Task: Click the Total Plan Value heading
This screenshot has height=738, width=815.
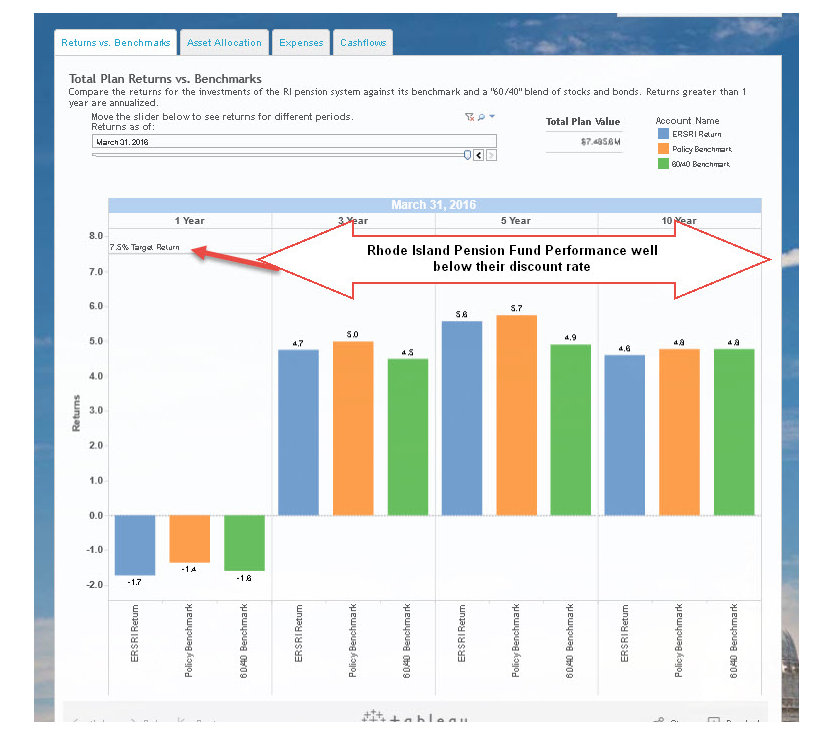Action: pos(583,122)
